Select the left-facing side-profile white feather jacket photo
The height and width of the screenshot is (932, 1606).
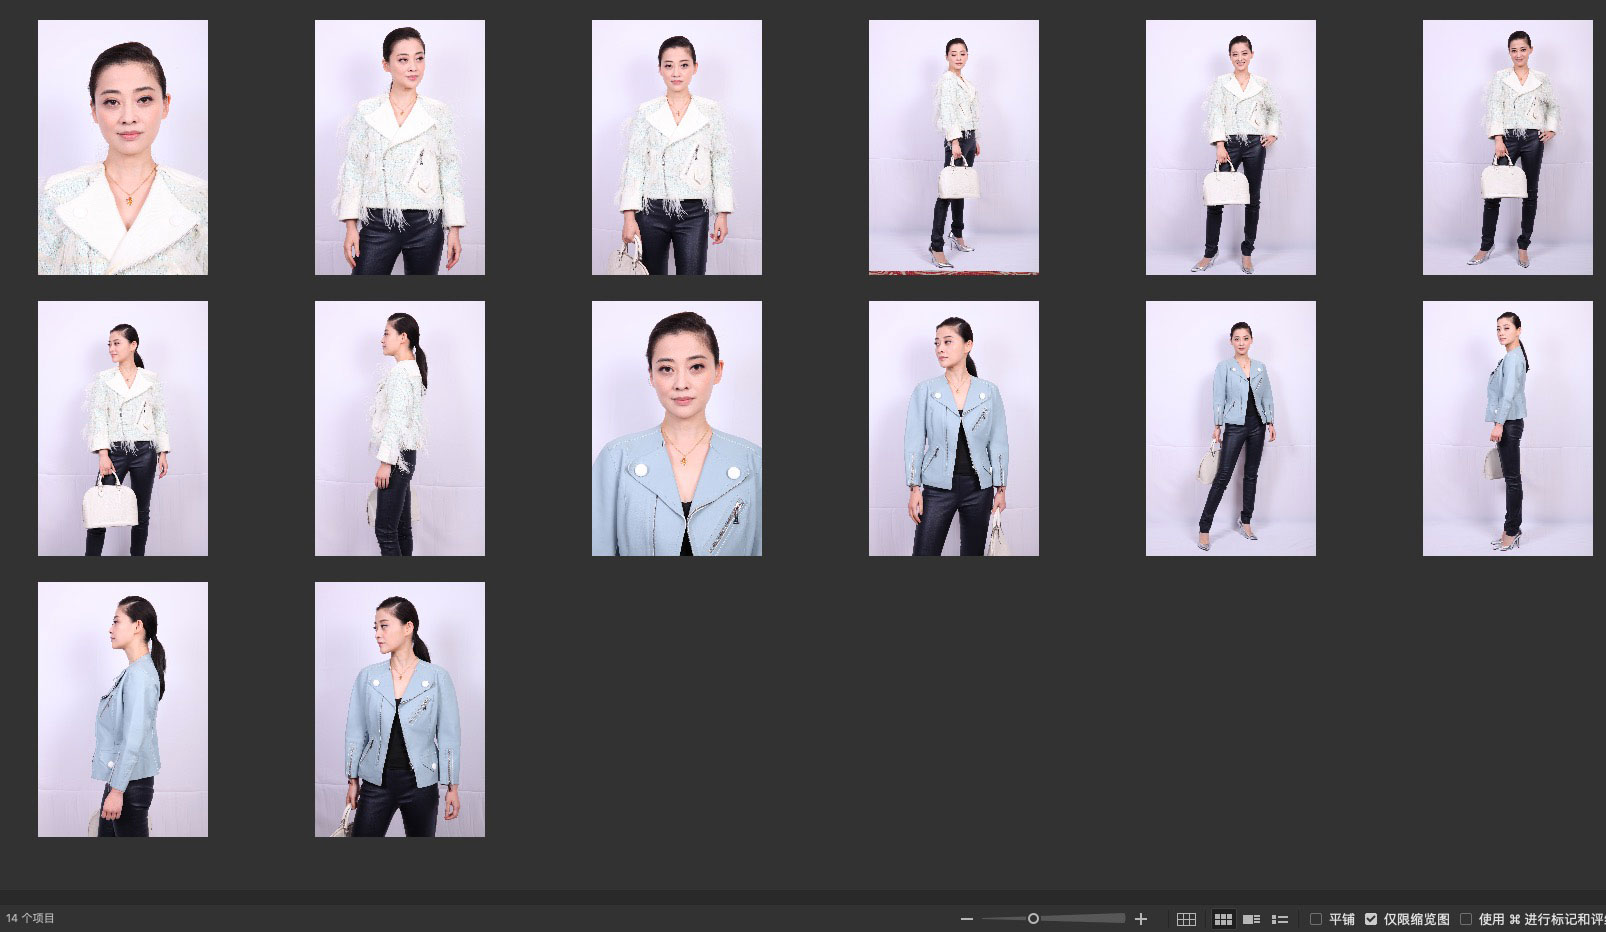(x=400, y=428)
